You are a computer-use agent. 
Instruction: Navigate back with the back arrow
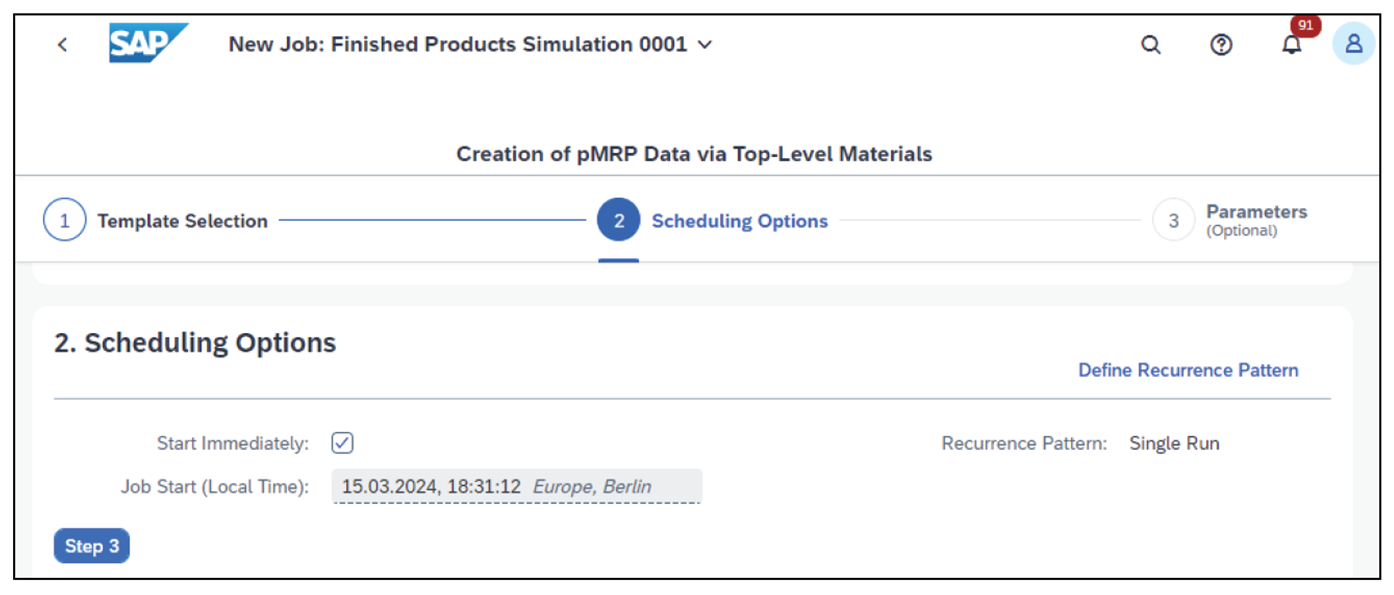pos(62,44)
